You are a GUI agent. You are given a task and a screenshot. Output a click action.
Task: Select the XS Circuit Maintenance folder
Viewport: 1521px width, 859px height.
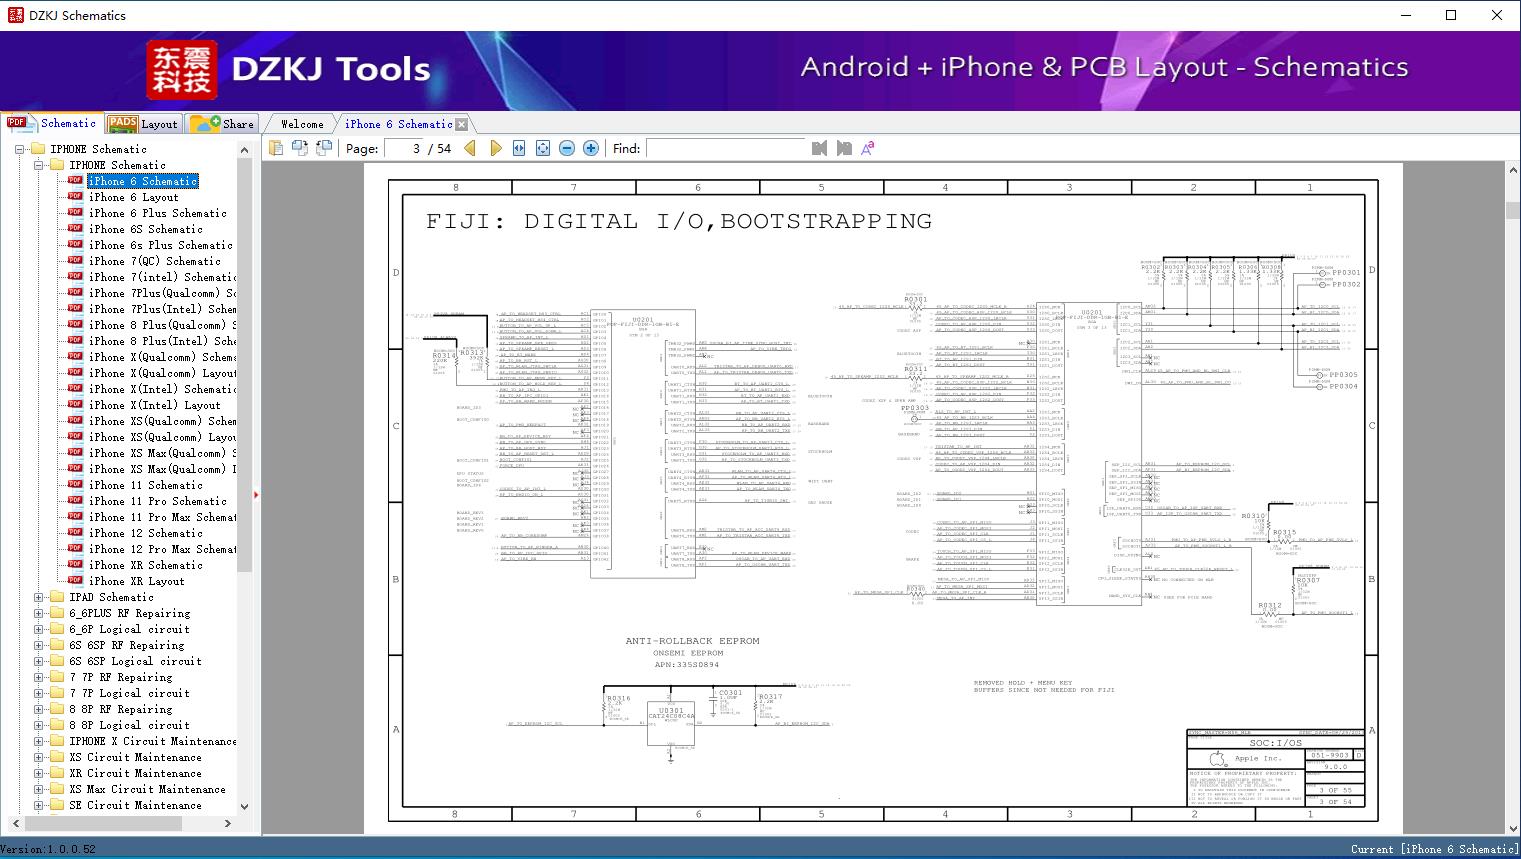[x=136, y=757]
